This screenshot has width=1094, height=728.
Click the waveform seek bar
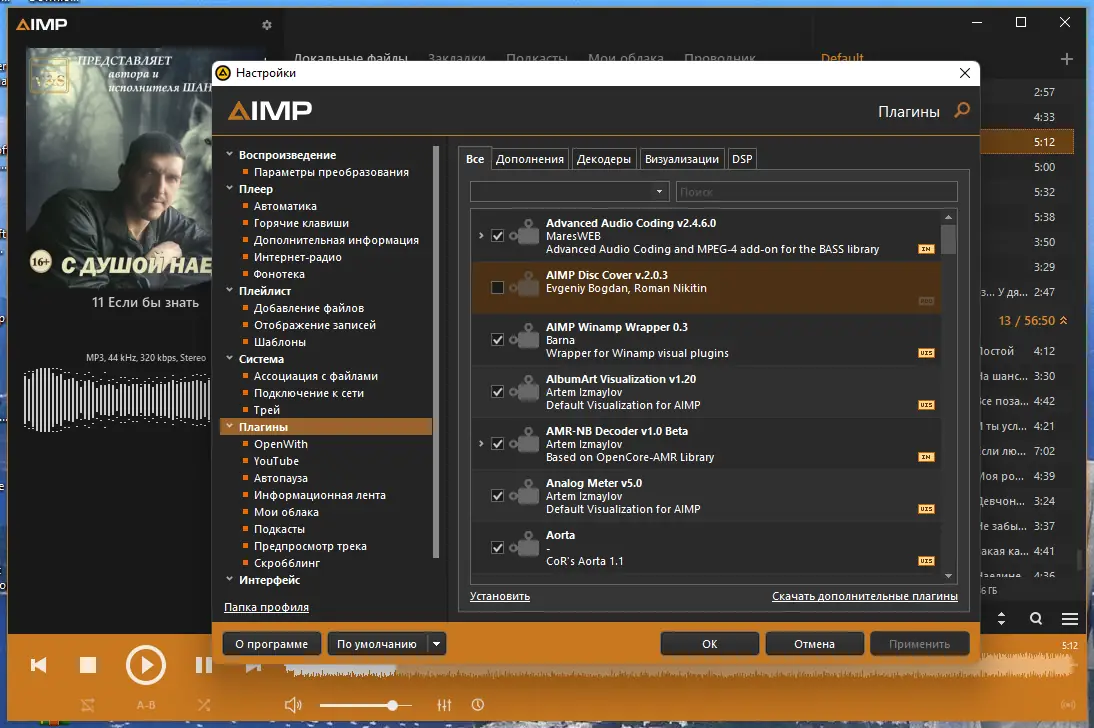[x=680, y=670]
